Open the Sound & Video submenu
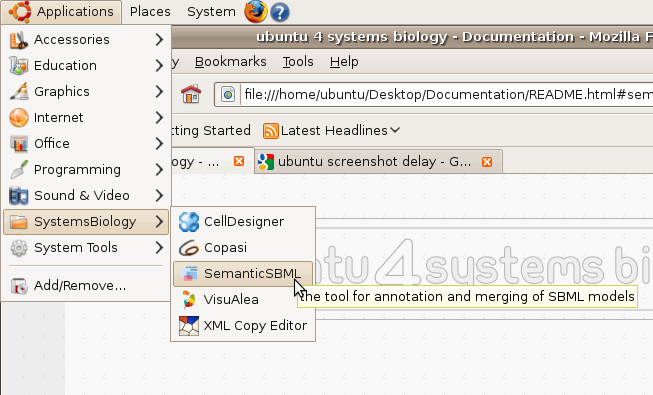 coord(86,195)
